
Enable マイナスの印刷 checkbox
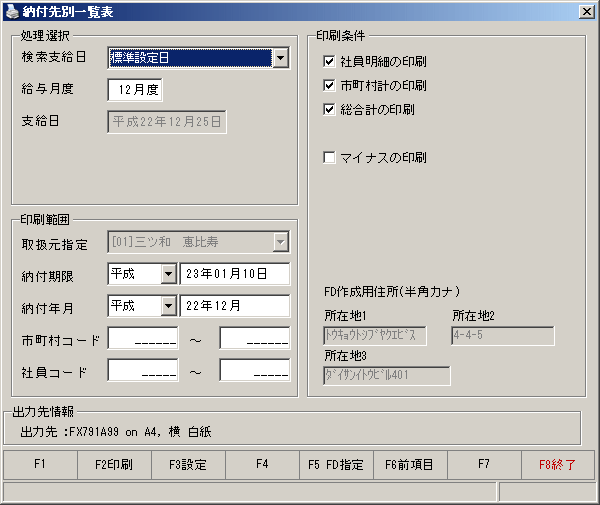tap(329, 157)
